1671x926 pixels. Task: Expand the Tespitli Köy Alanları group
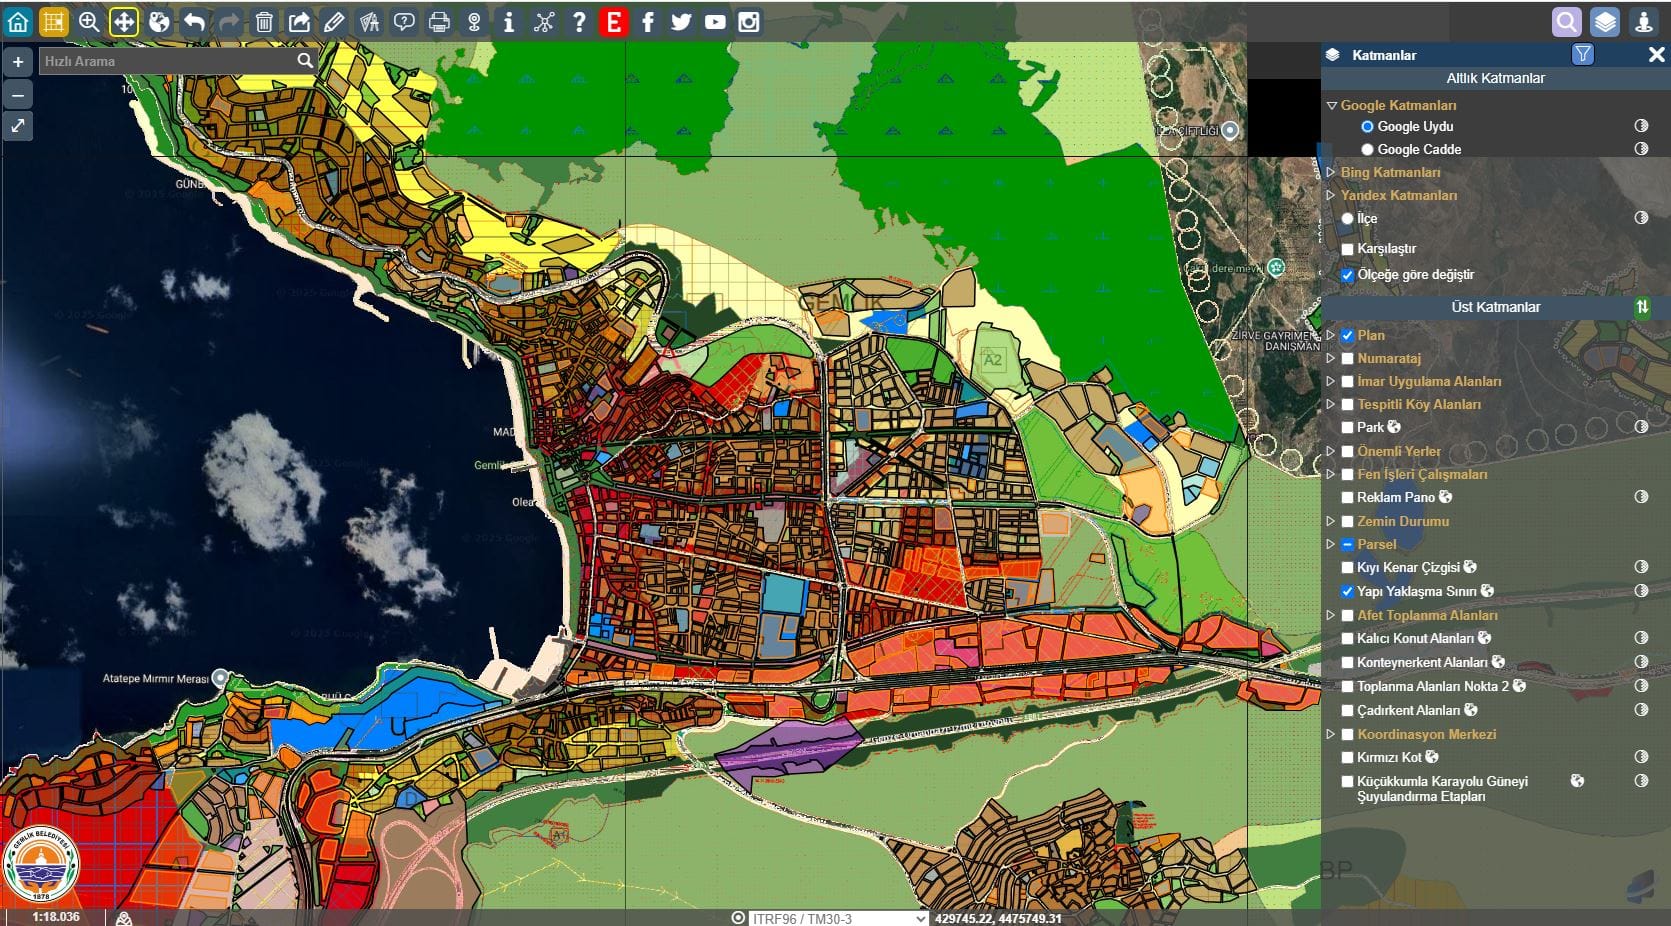point(1331,404)
